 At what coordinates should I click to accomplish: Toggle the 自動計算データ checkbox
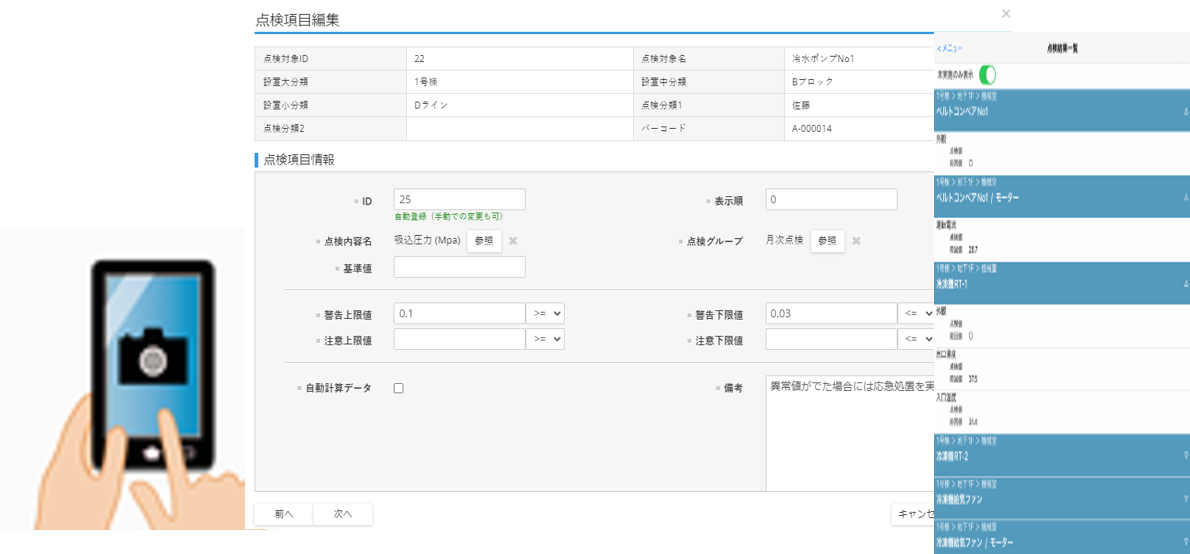398,388
